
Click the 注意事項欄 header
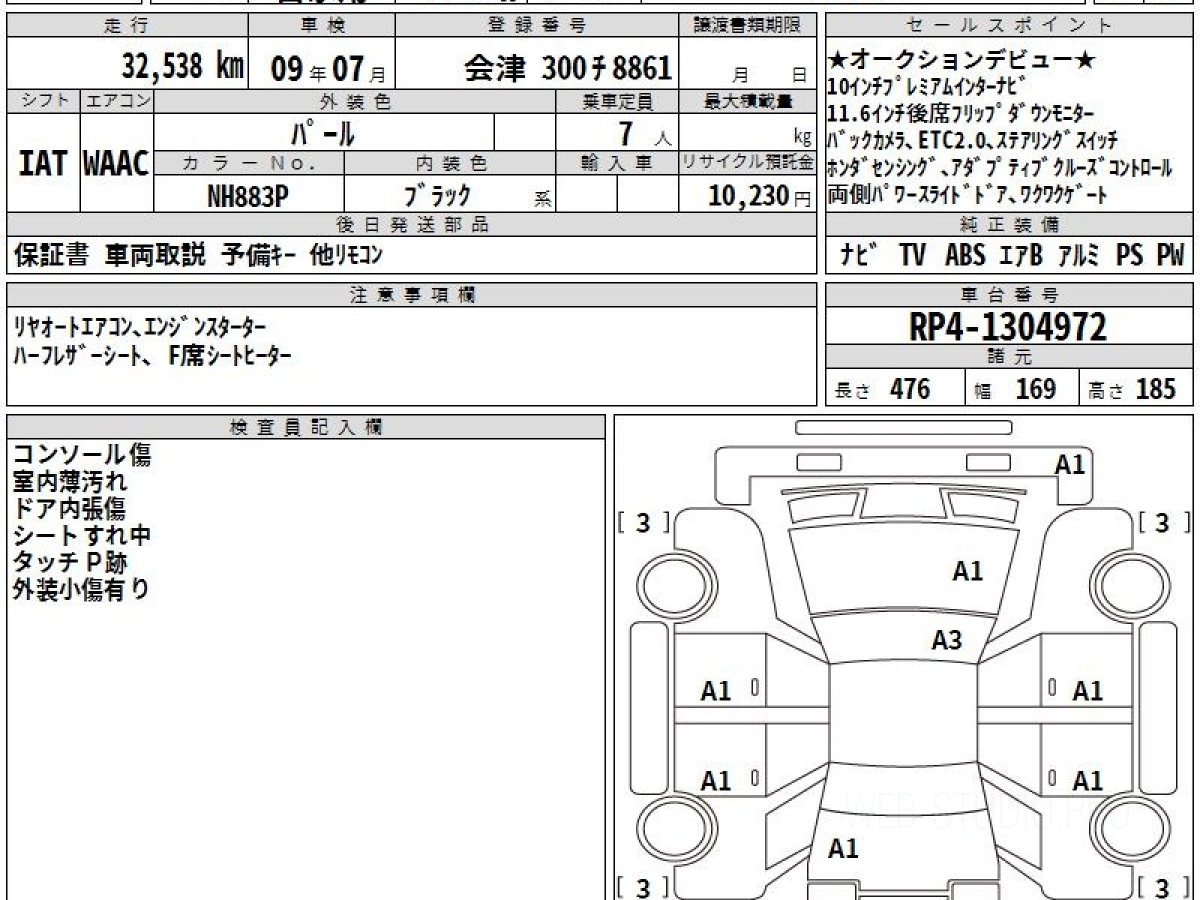(411, 295)
